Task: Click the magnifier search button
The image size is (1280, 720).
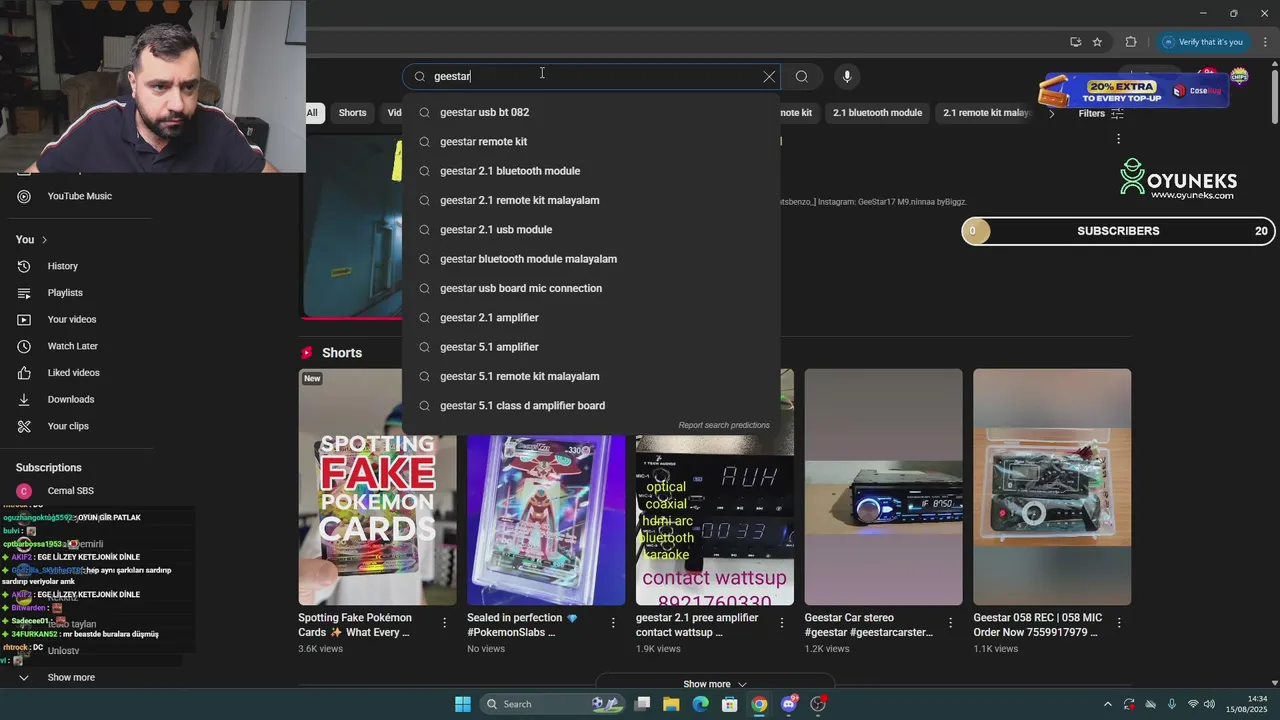Action: (x=801, y=76)
